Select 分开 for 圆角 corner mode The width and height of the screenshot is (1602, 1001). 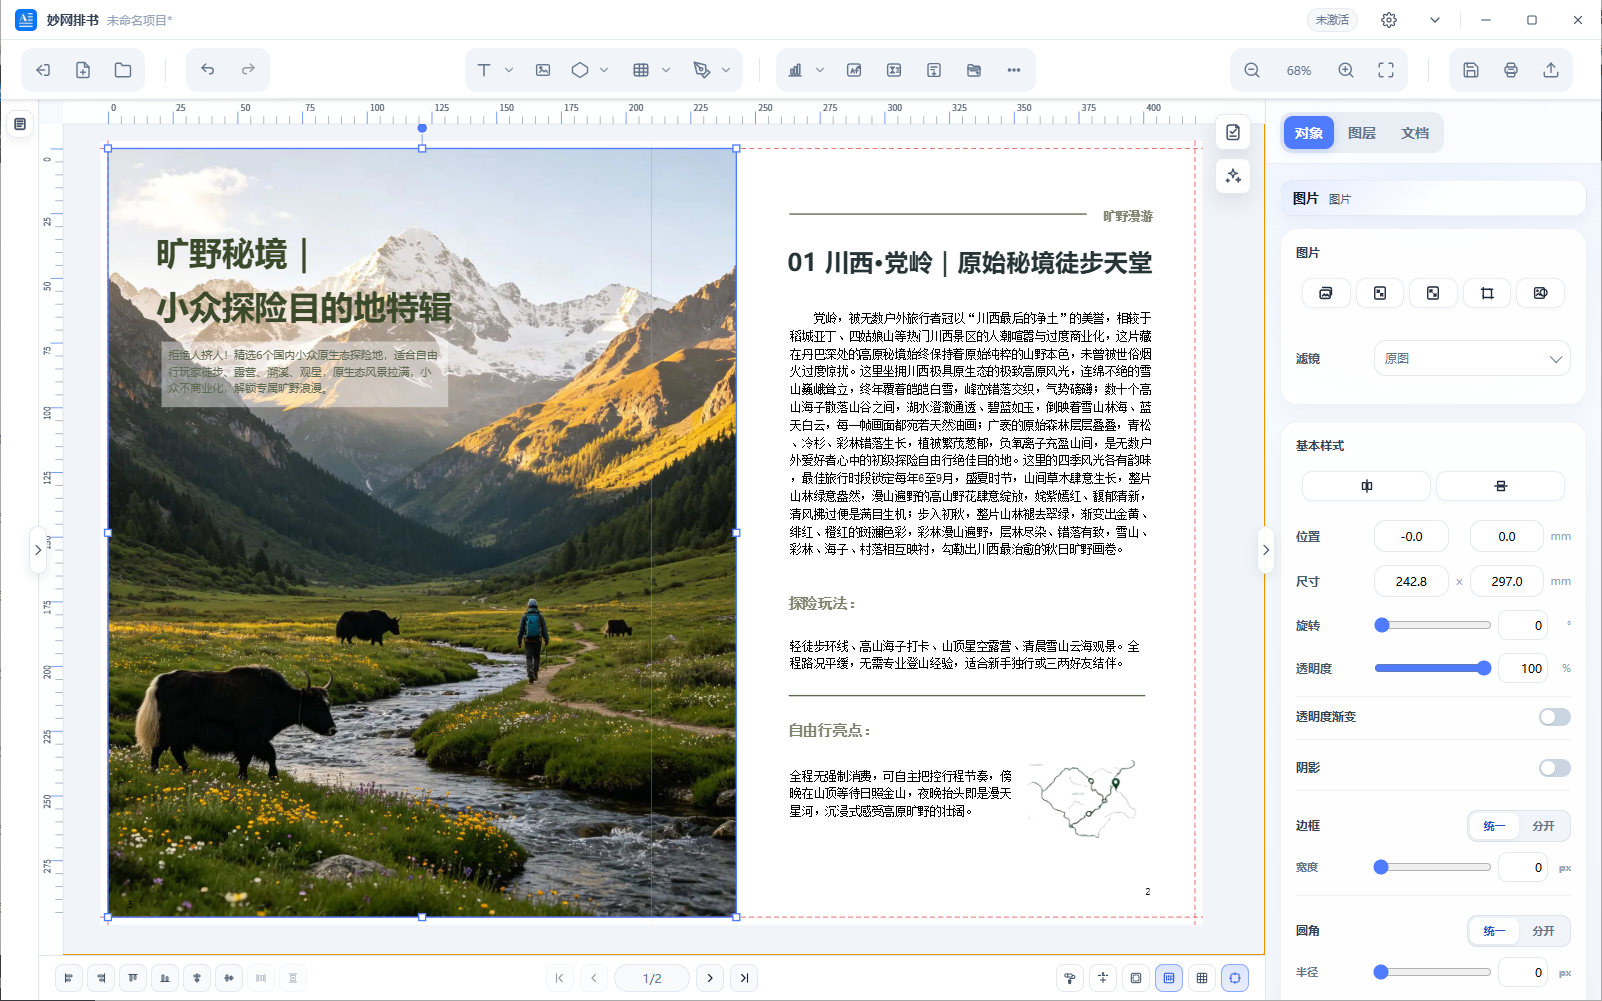1543,931
